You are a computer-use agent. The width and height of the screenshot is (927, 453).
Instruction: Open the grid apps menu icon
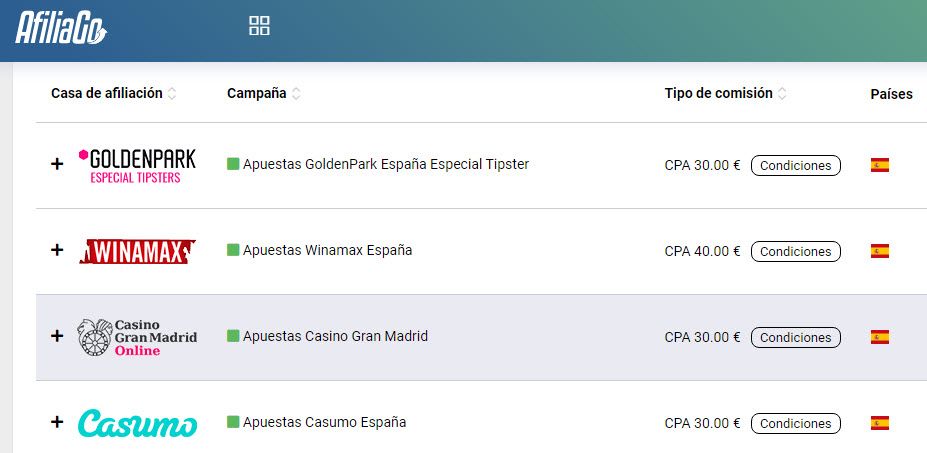click(259, 26)
